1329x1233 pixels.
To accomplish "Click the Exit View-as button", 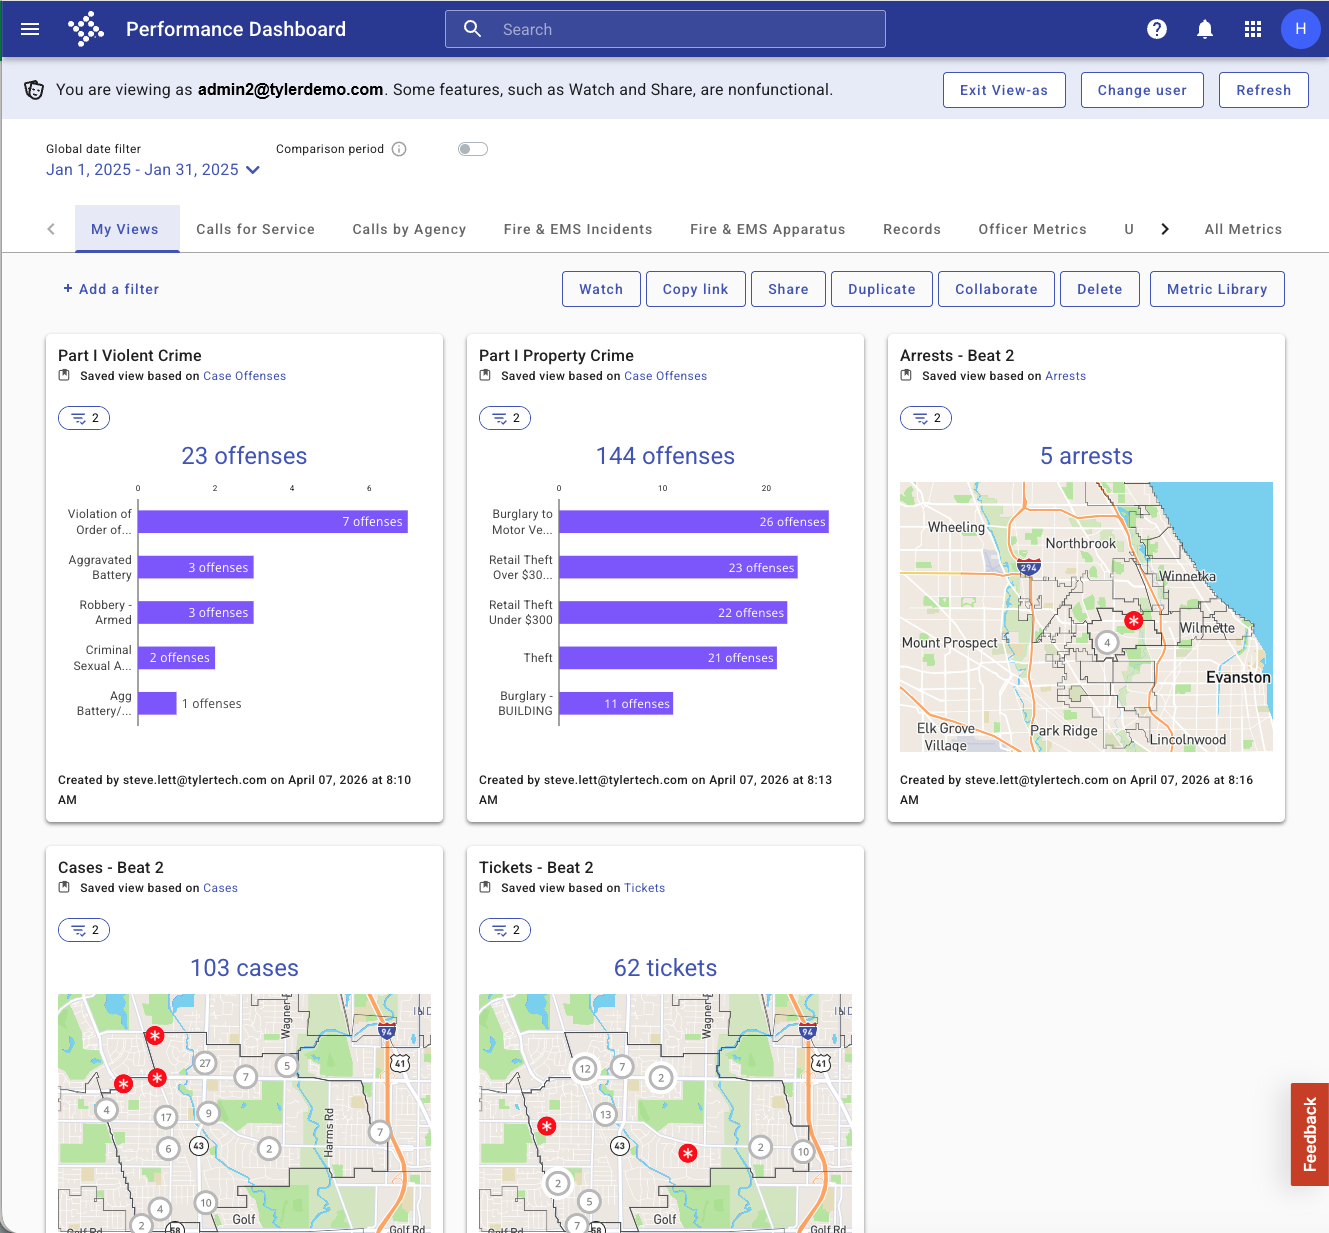I will point(1004,90).
